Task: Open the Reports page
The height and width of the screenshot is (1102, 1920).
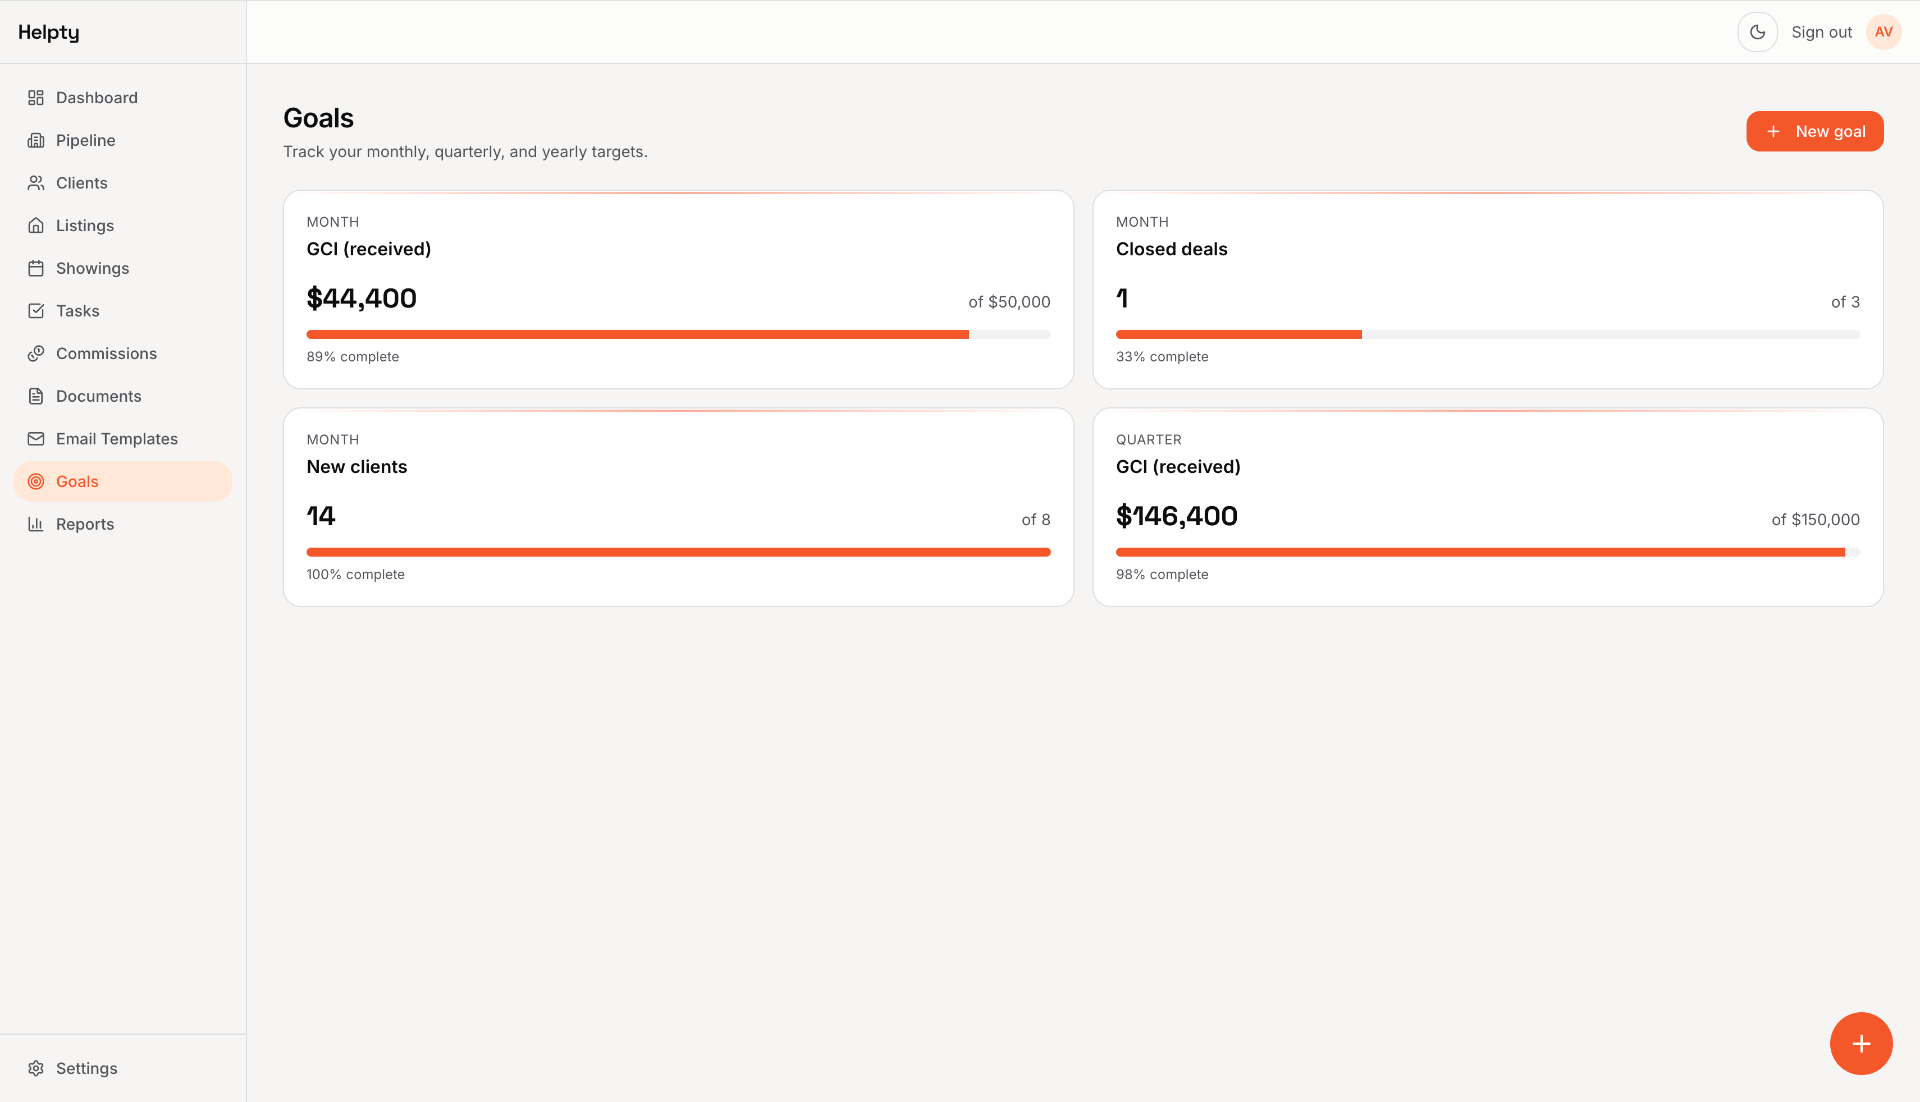Action: pyautogui.click(x=123, y=524)
